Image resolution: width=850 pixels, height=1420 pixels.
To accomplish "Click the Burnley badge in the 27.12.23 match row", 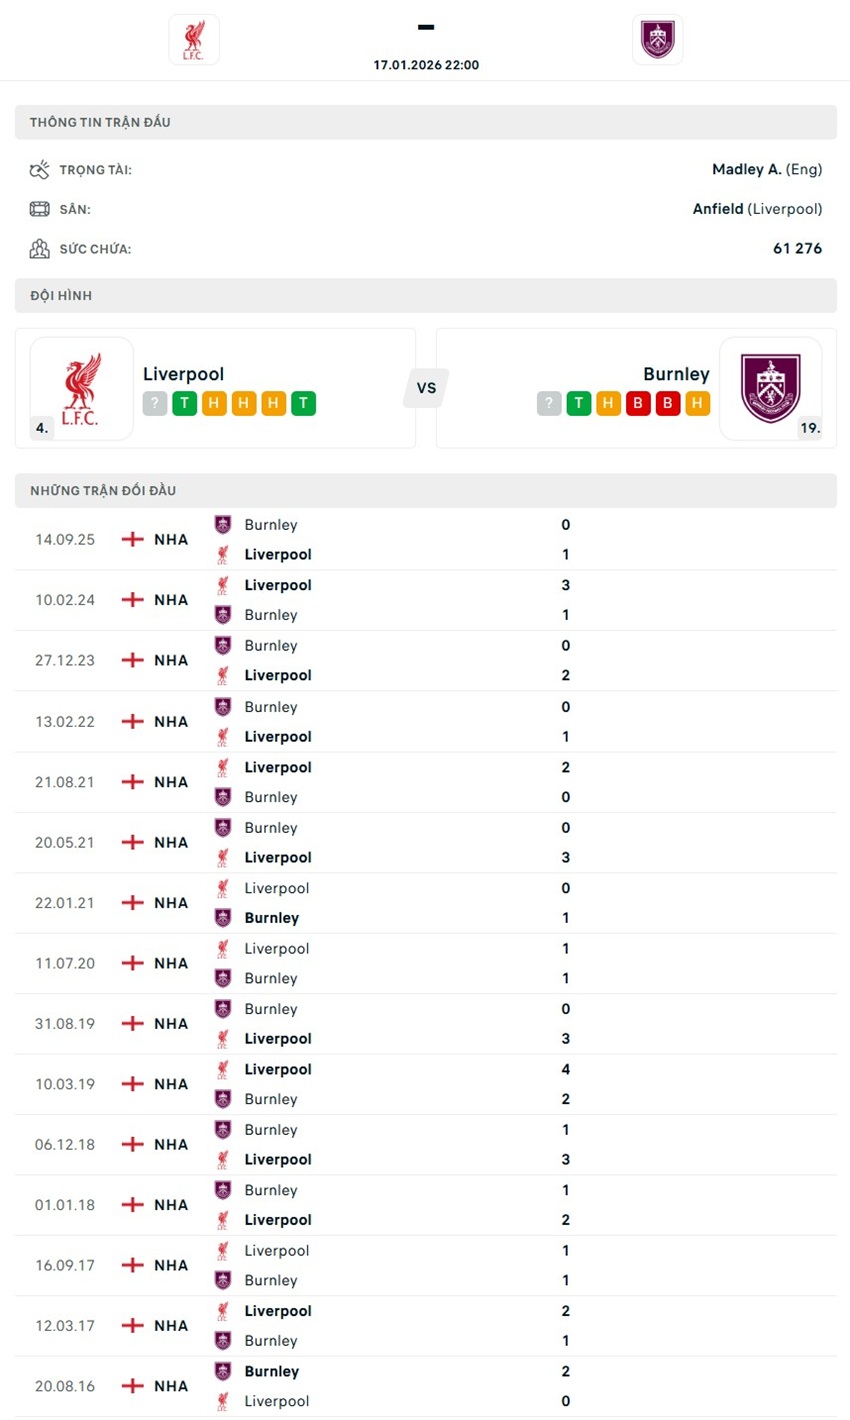I will 224,645.
